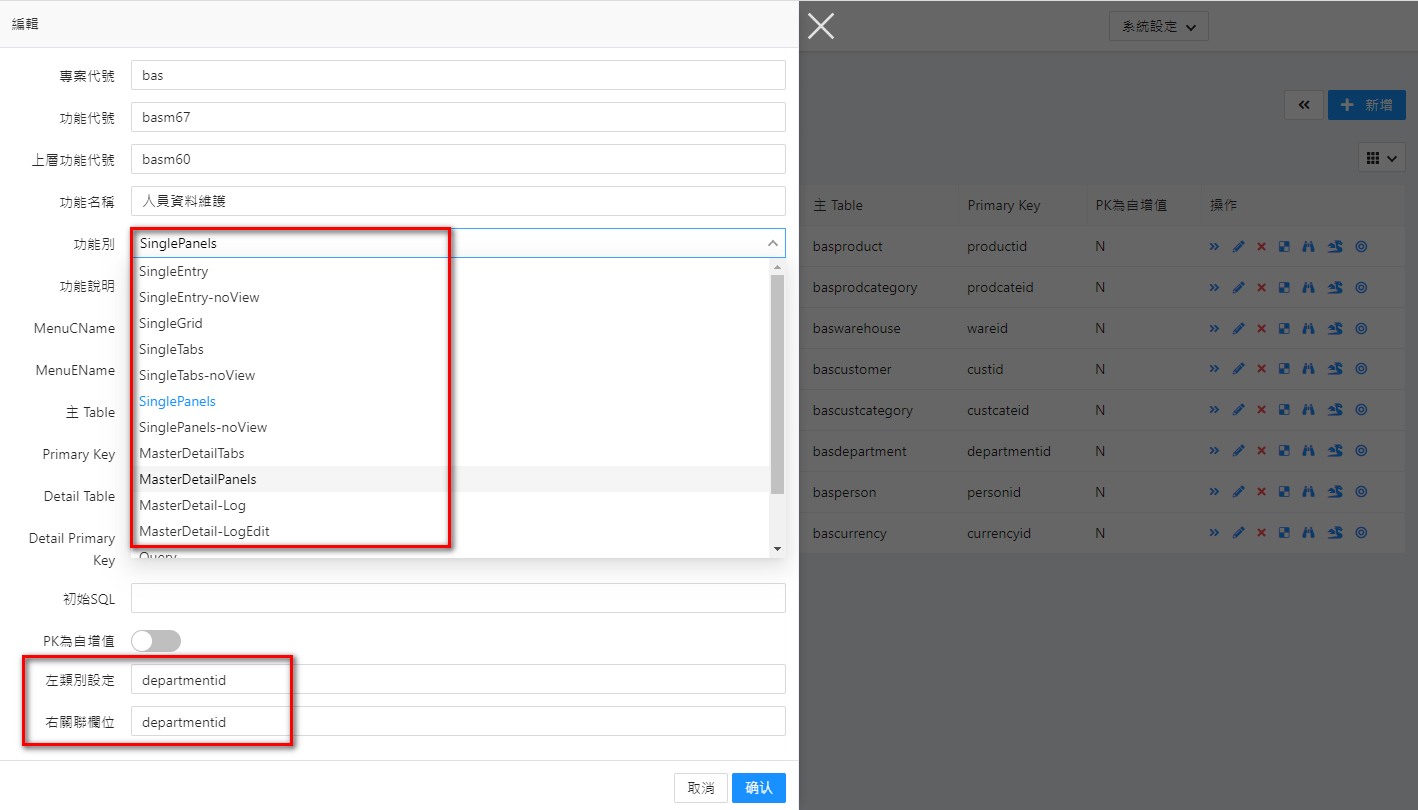This screenshot has height=810, width=1418.
Task: Click the pencil edit icon for basproduct
Action: pyautogui.click(x=1238, y=246)
